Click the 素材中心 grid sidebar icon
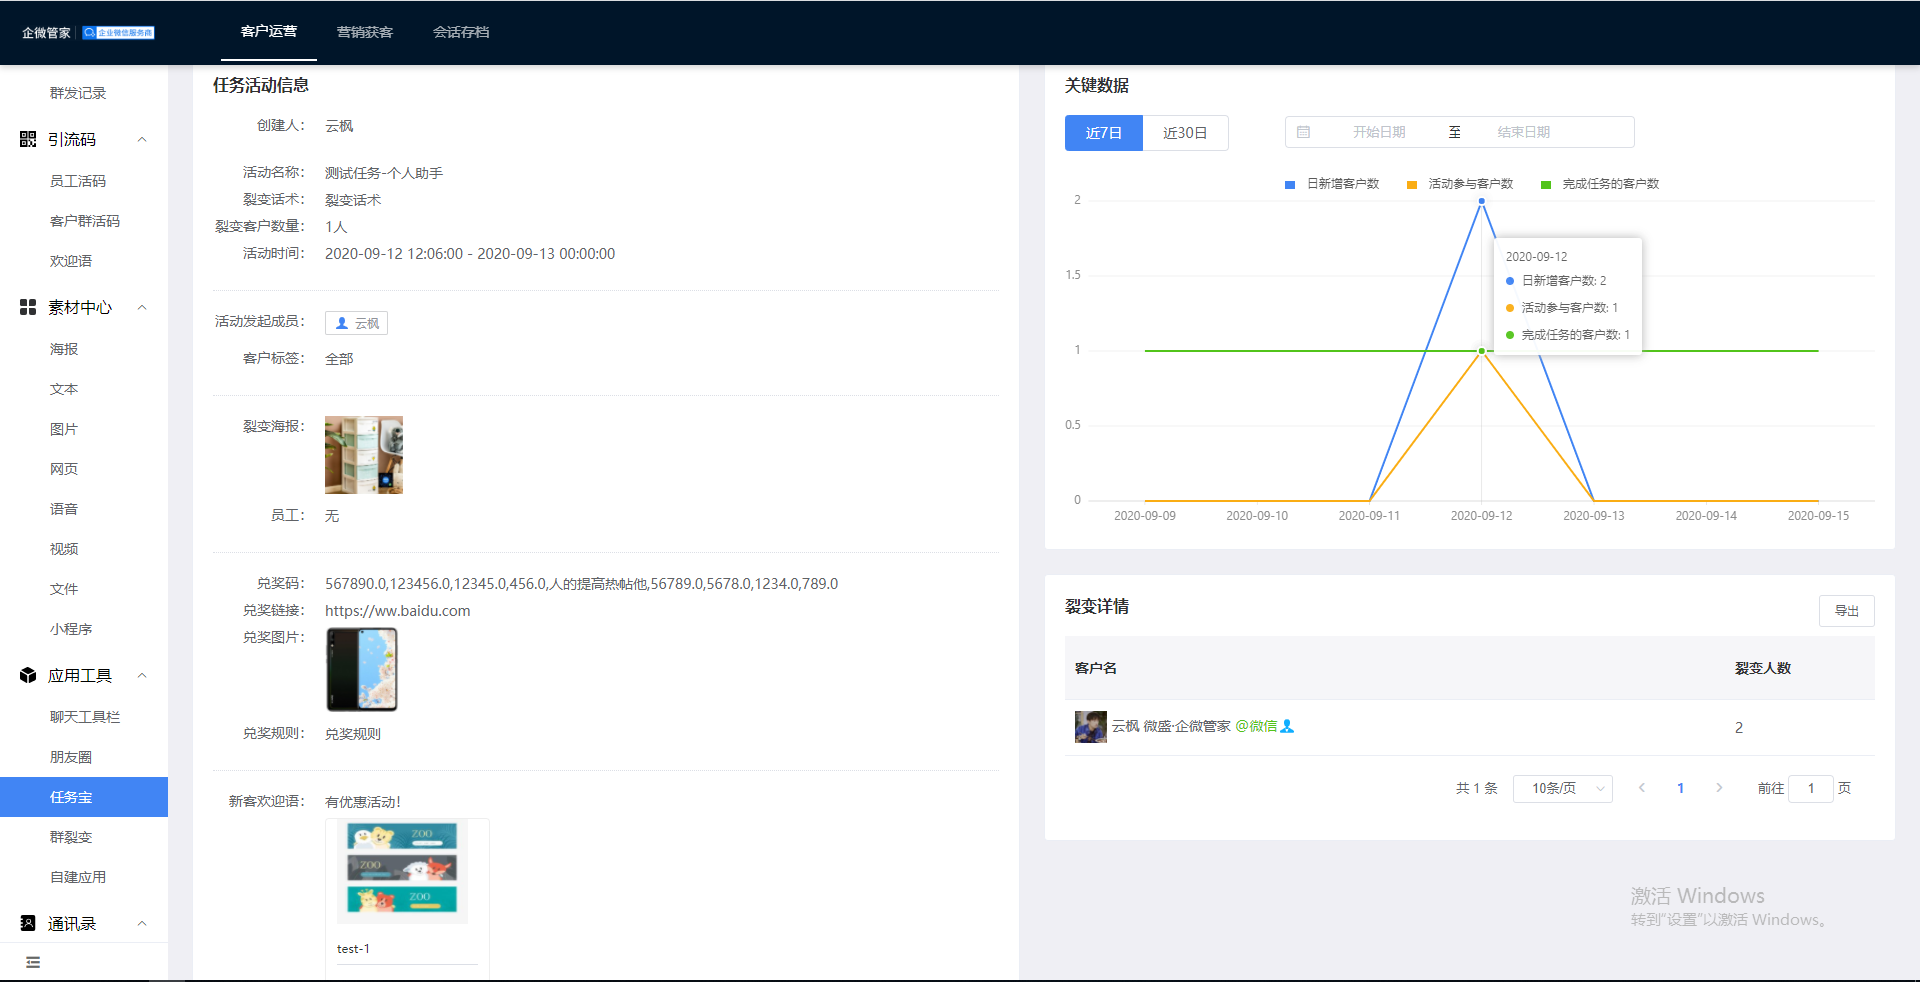The width and height of the screenshot is (1920, 982). click(x=28, y=307)
